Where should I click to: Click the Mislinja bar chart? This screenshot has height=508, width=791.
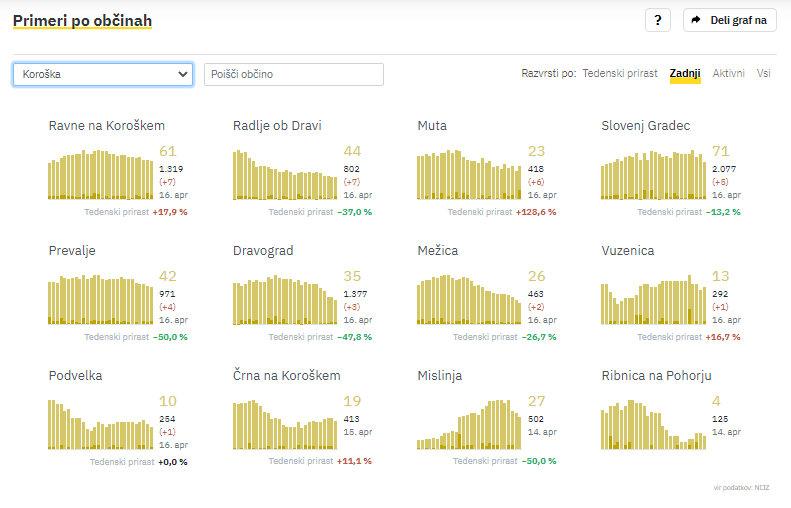(x=469, y=425)
